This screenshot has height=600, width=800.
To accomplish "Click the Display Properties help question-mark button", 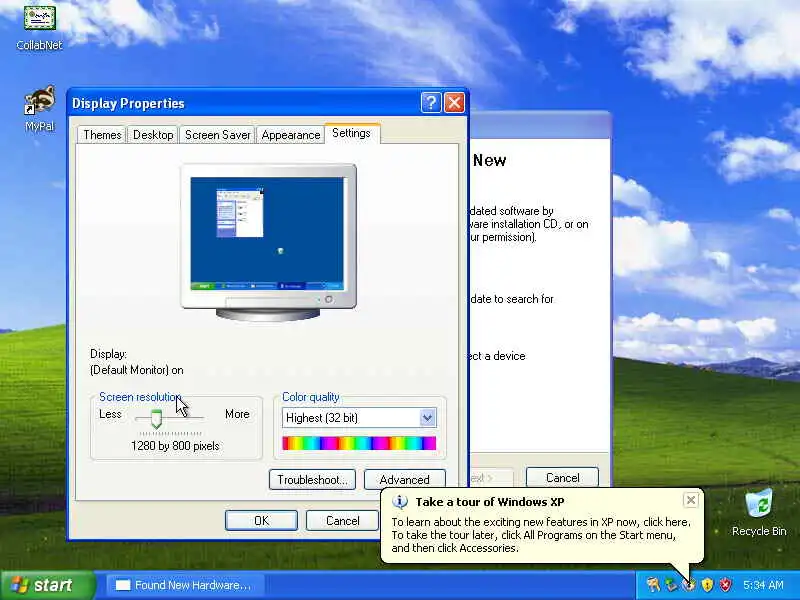I will (431, 103).
